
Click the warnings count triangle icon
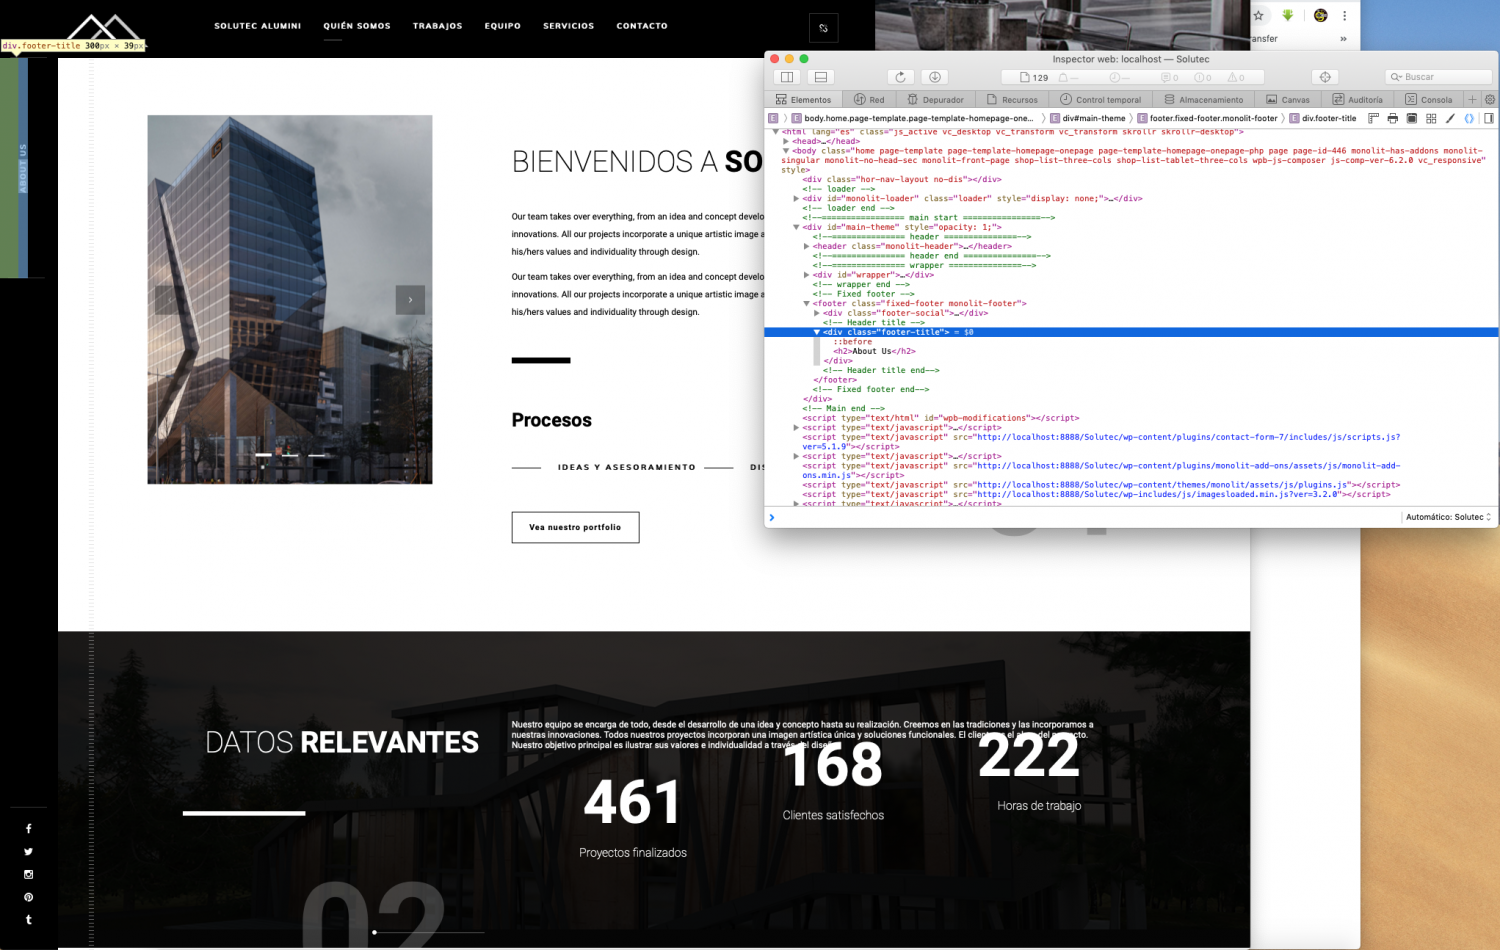pyautogui.click(x=1237, y=77)
